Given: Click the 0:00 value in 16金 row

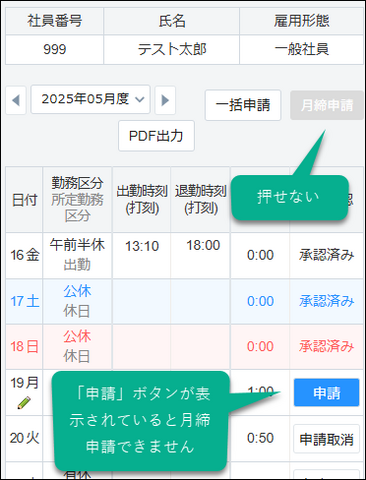Looking at the screenshot, I should pos(260,255).
